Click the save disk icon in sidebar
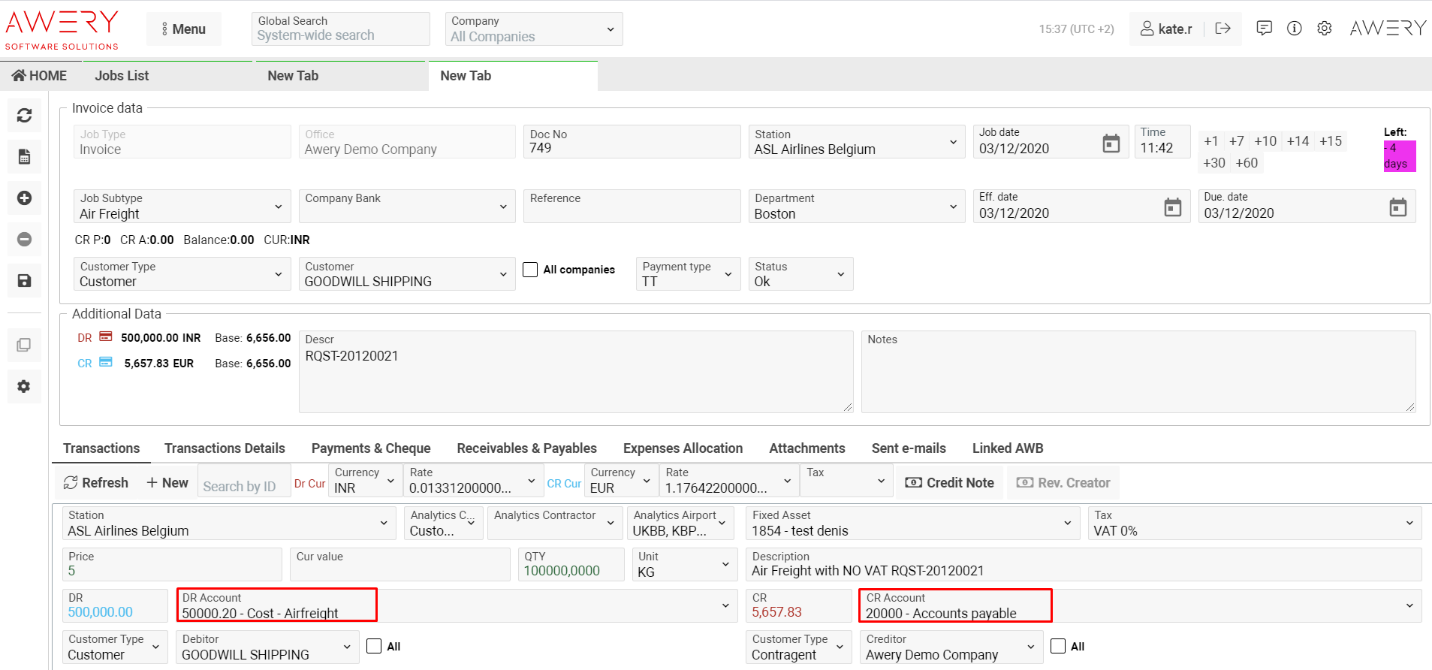Image resolution: width=1432 pixels, height=670 pixels. (x=24, y=281)
